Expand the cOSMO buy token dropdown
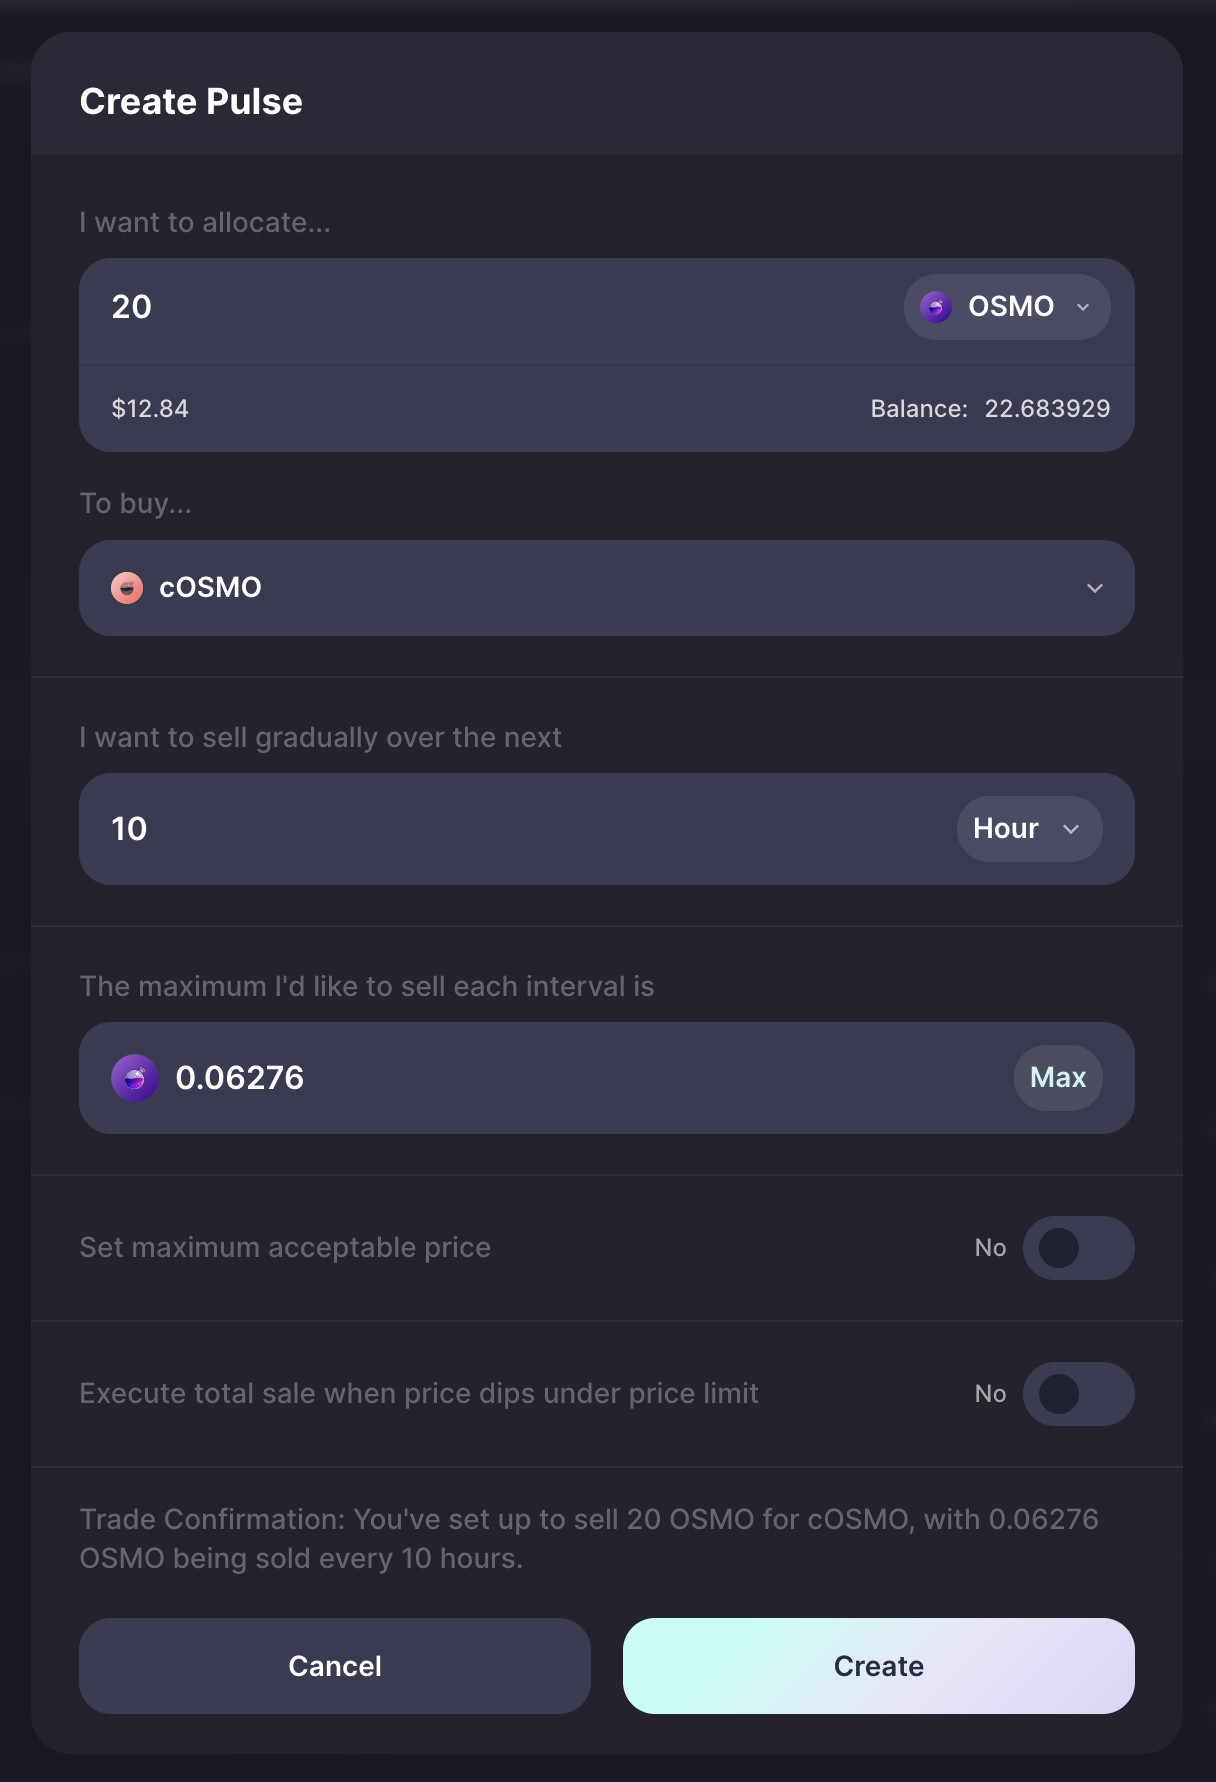This screenshot has width=1216, height=1782. 607,588
